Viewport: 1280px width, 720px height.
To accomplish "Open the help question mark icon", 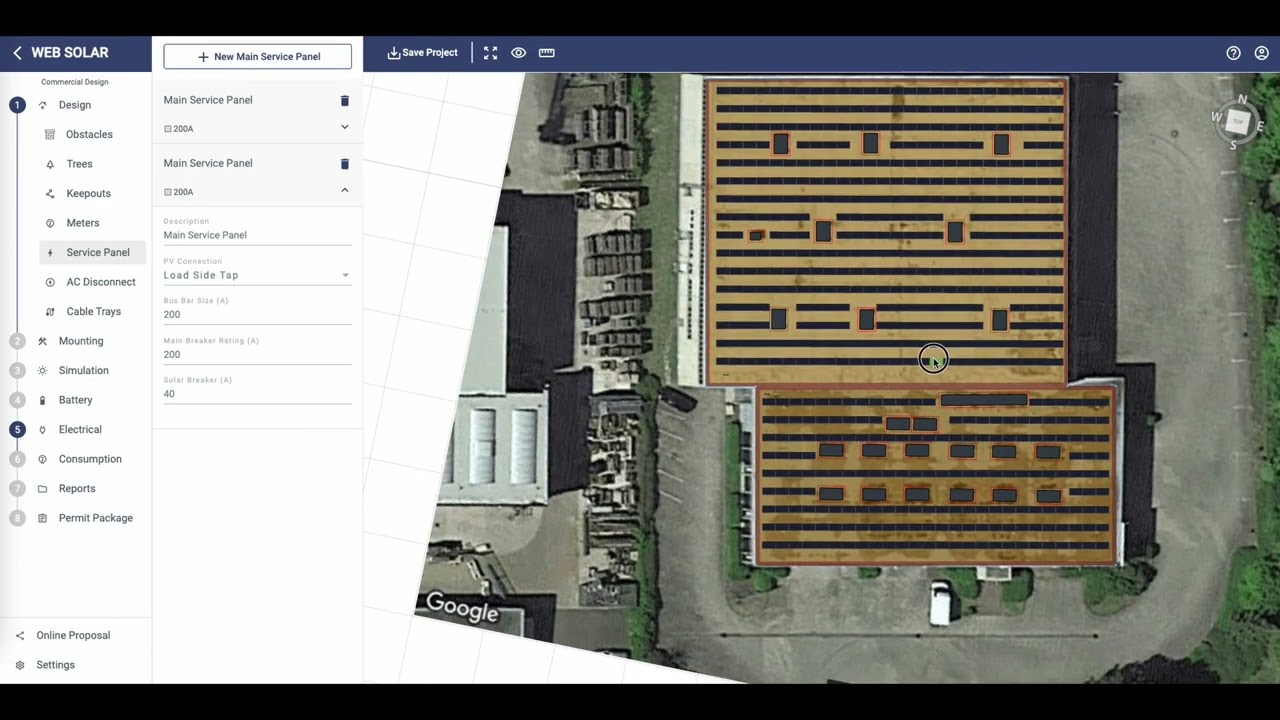I will coord(1233,53).
